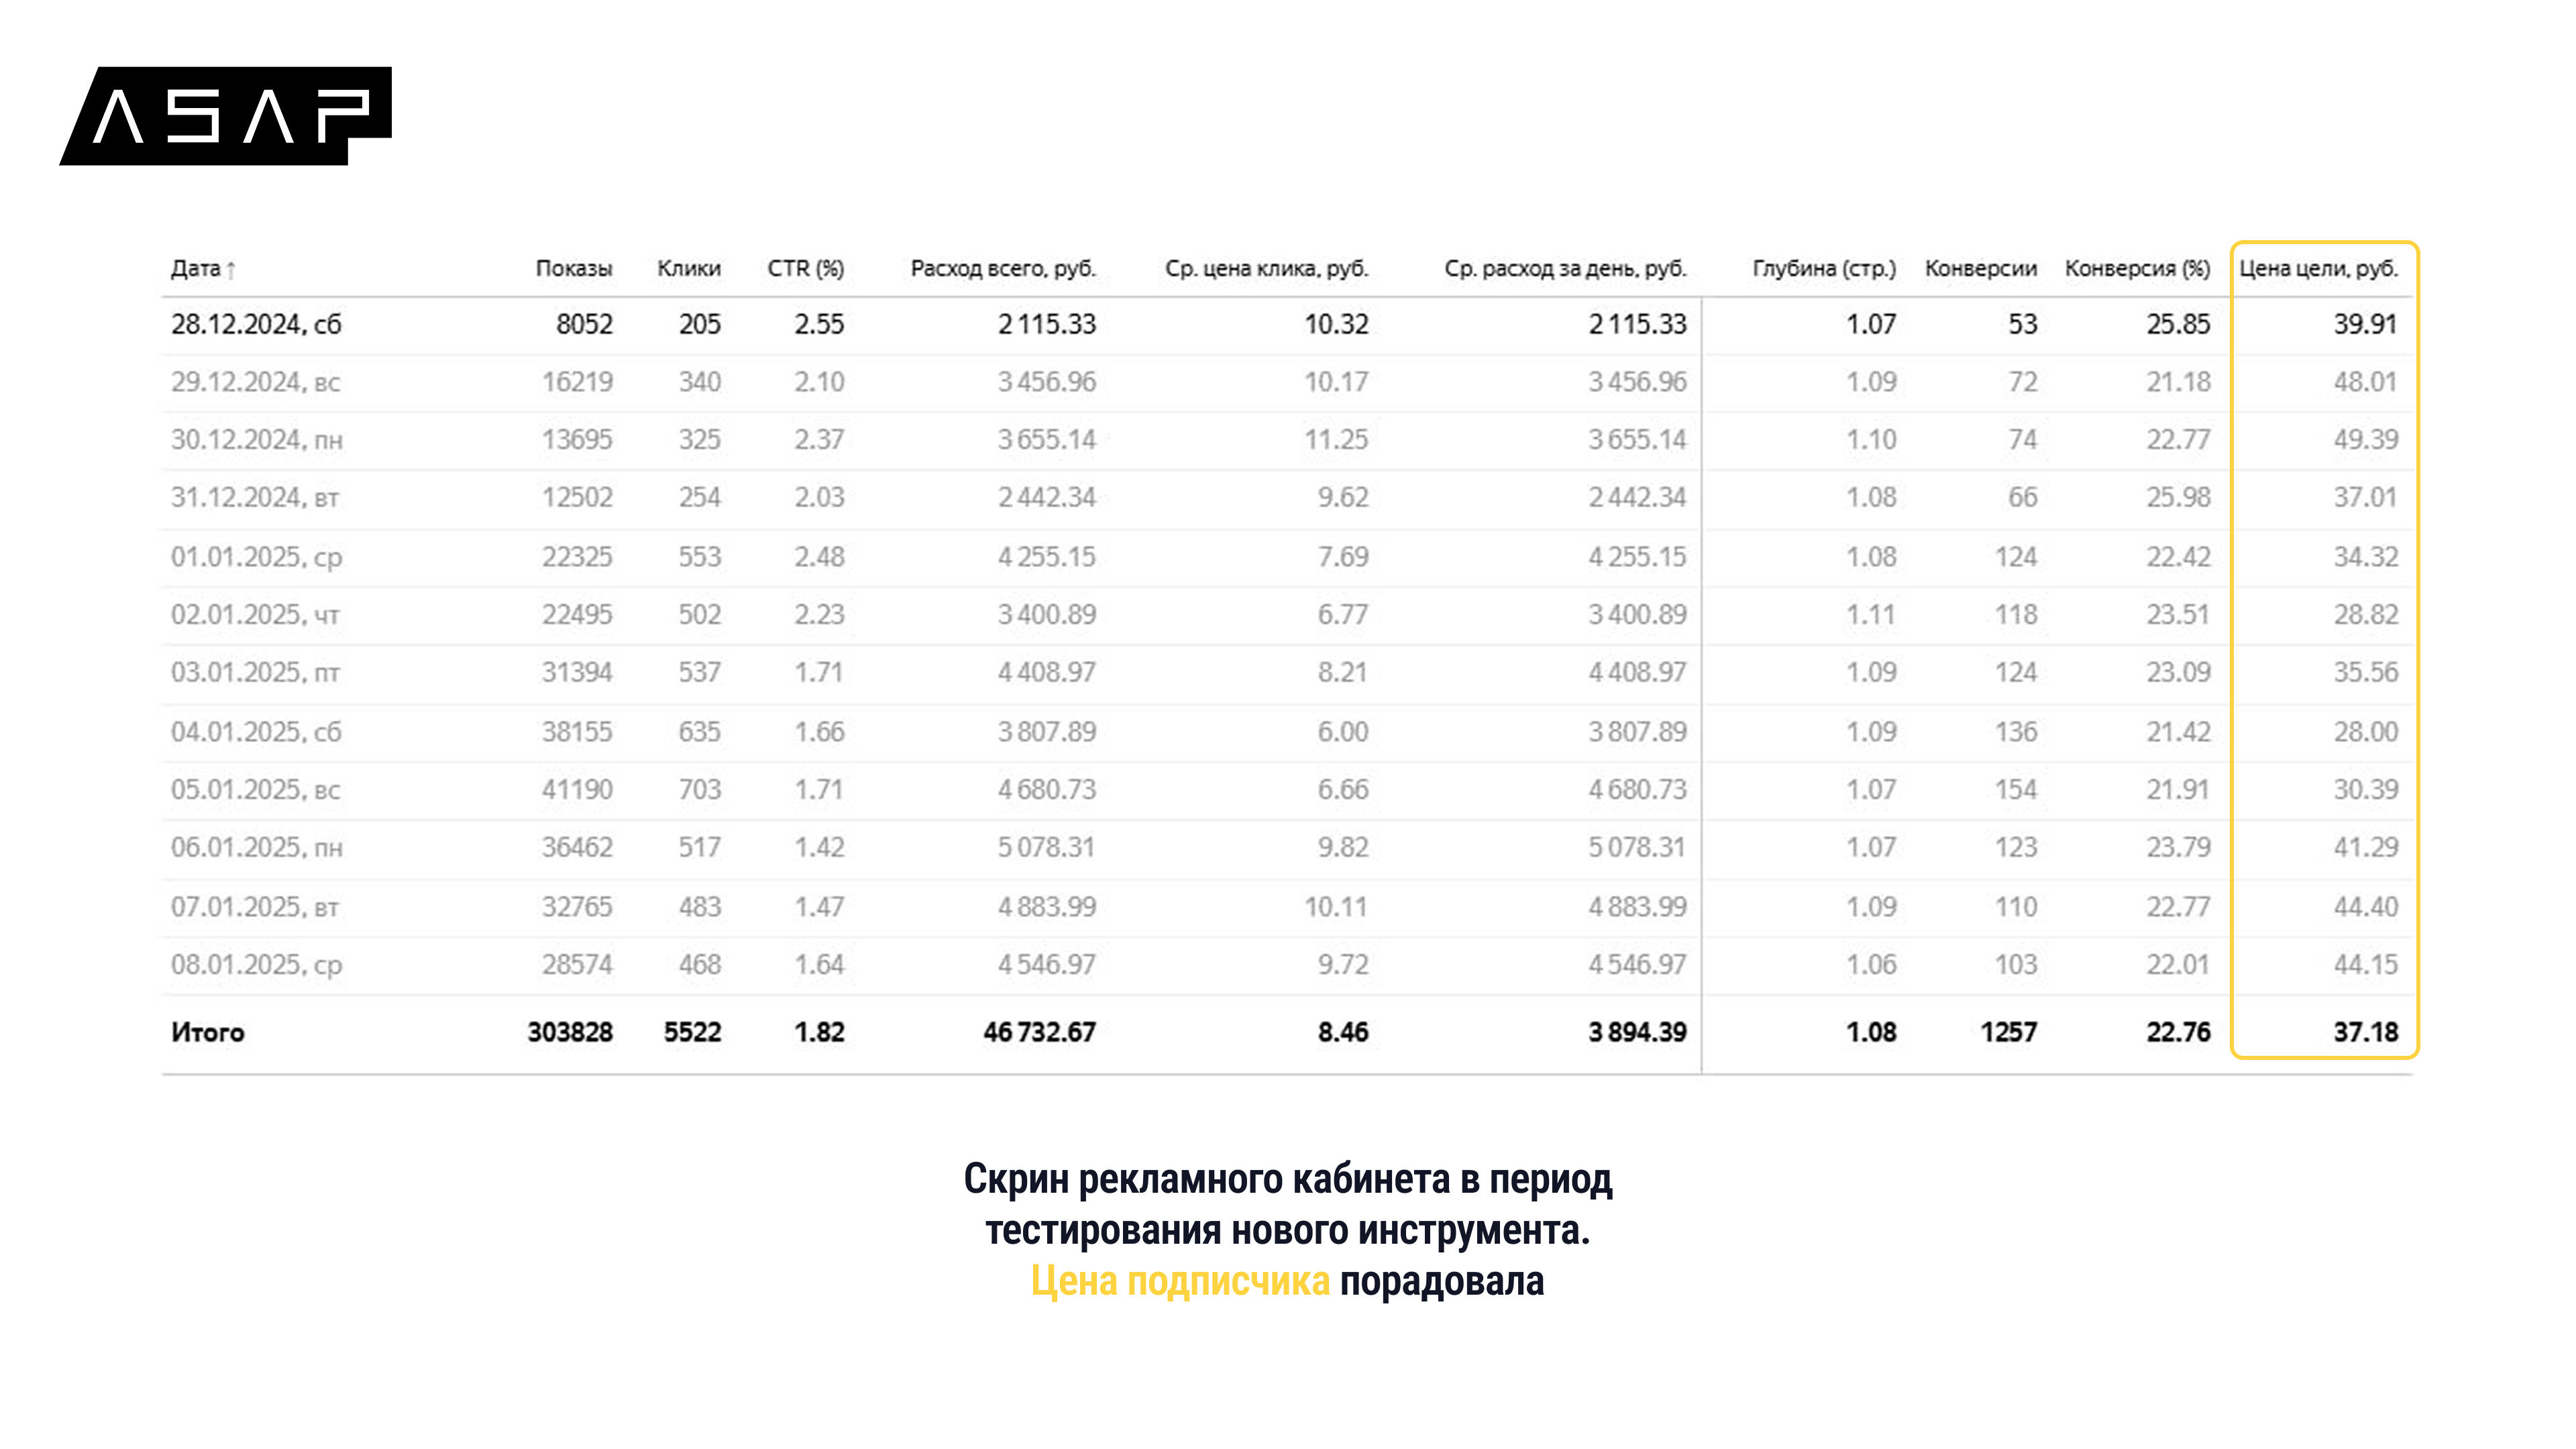Click the total conversions value 1257
The width and height of the screenshot is (2576, 1449).
(2008, 1032)
